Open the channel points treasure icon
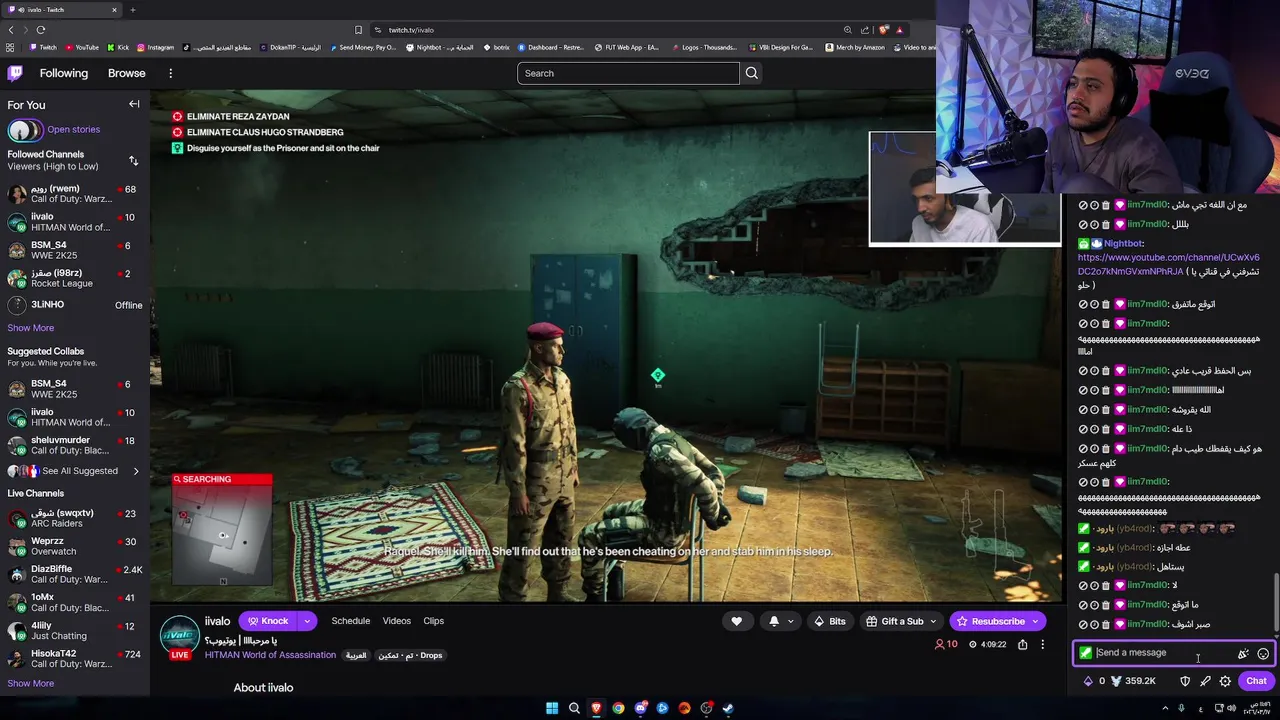This screenshot has width=1280, height=720. click(1116, 681)
